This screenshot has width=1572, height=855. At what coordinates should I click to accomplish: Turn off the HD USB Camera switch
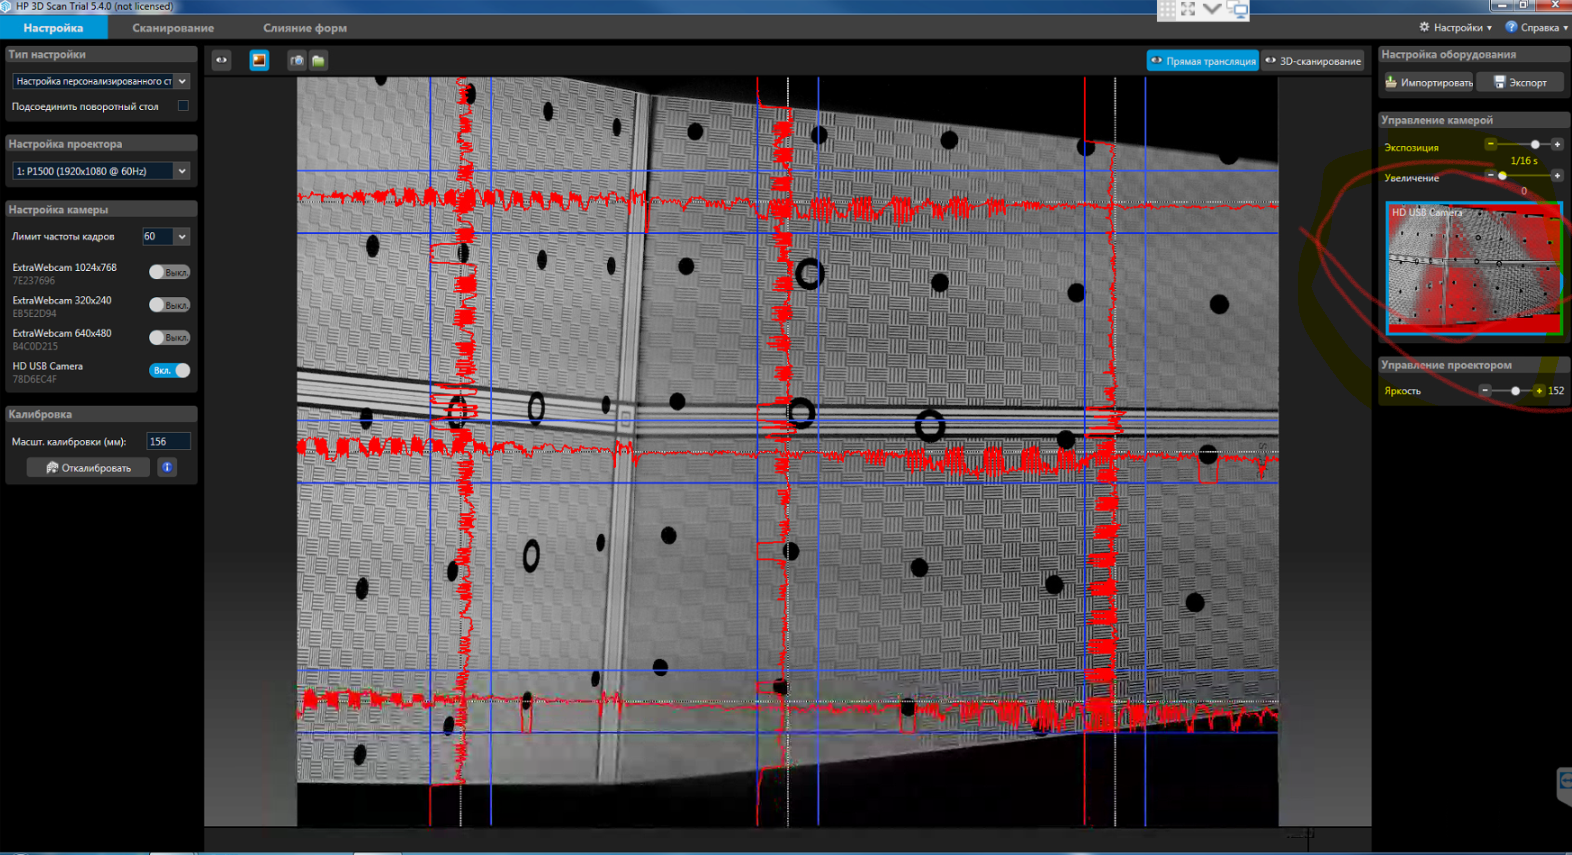pyautogui.click(x=169, y=370)
